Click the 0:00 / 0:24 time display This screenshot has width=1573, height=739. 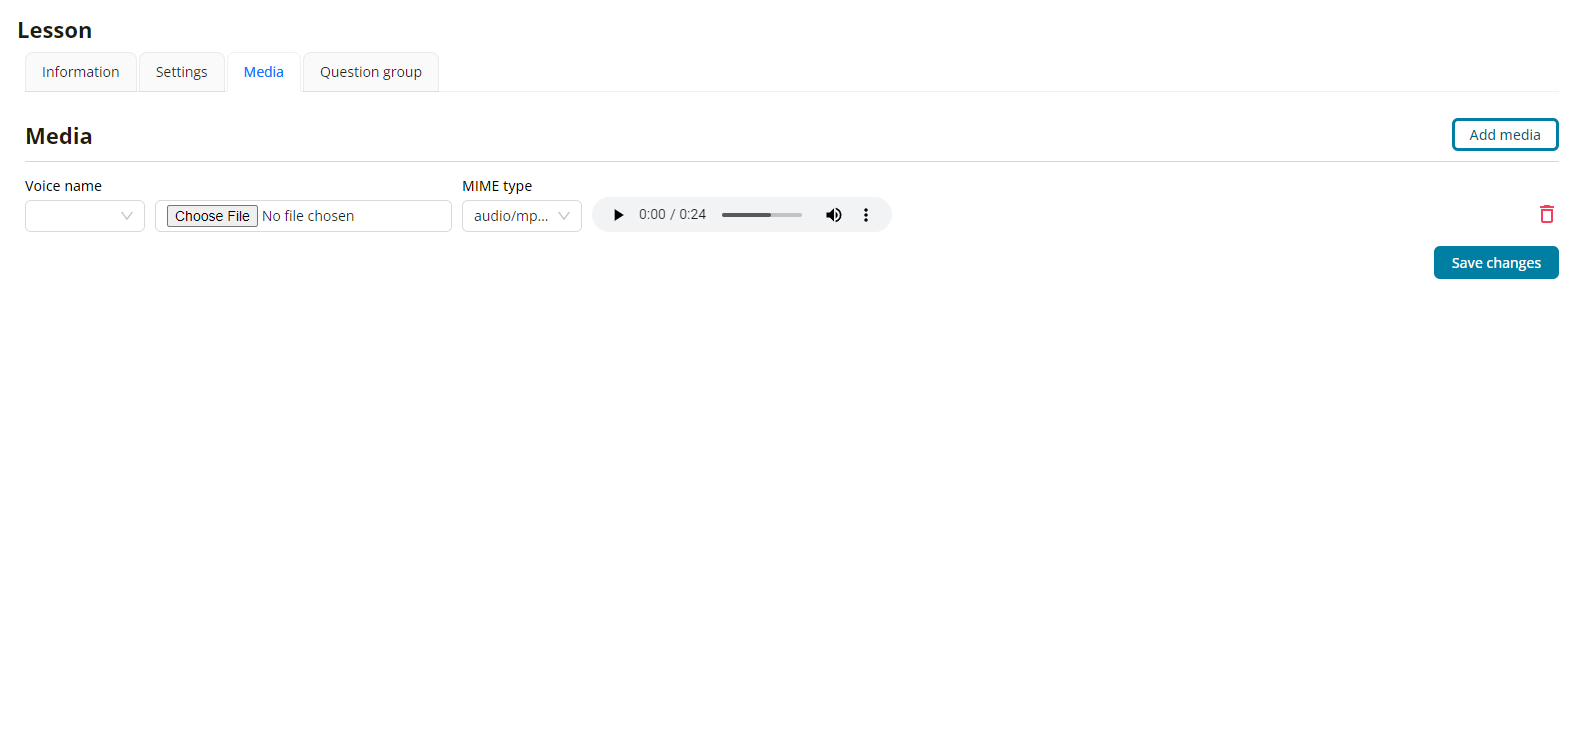[672, 215]
